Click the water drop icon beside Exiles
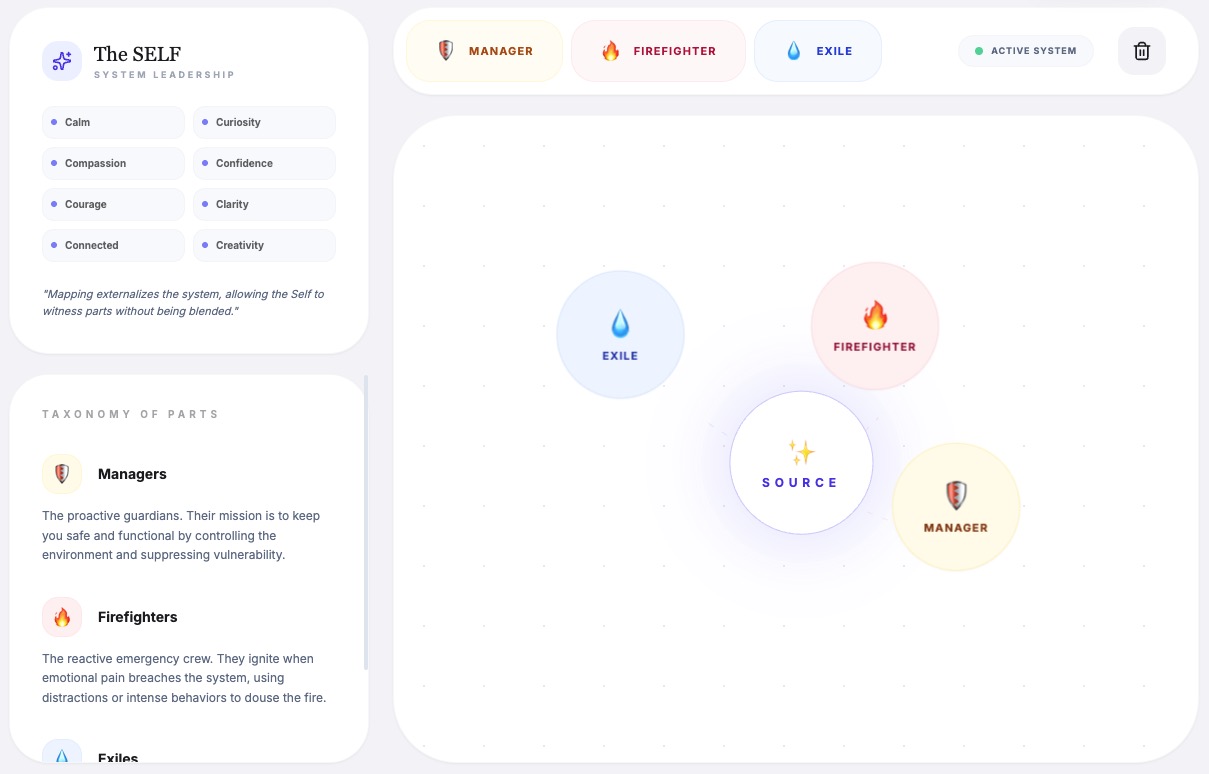The height and width of the screenshot is (774, 1209). pos(62,756)
